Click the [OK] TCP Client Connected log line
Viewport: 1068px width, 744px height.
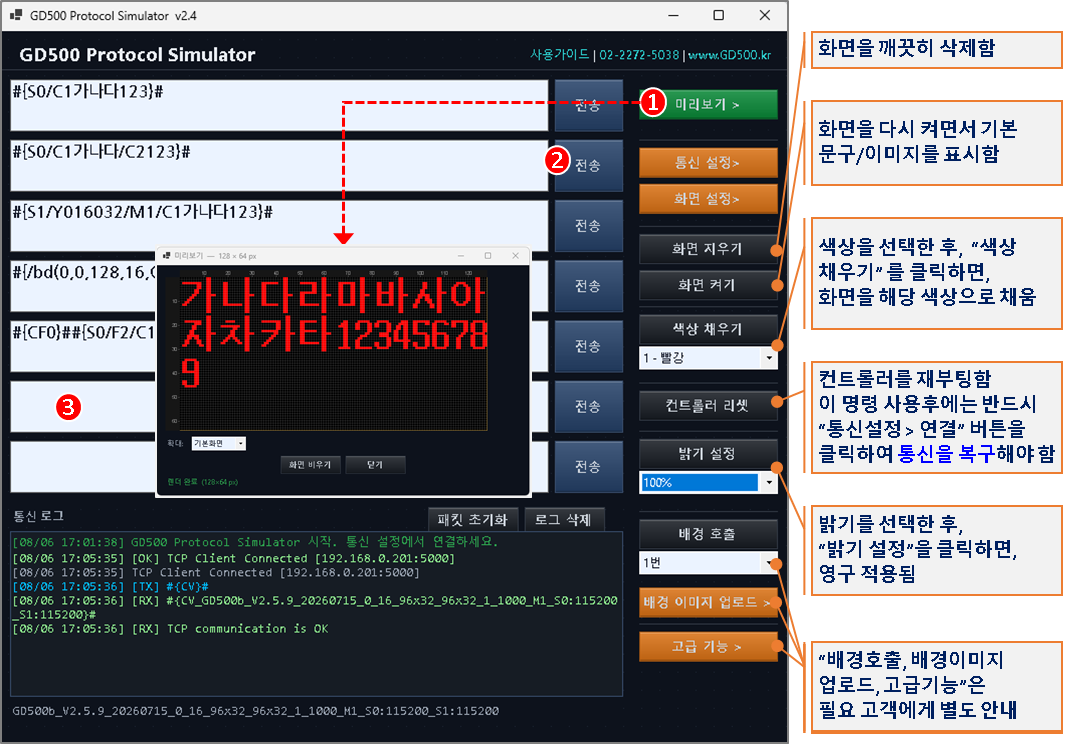tap(234, 559)
